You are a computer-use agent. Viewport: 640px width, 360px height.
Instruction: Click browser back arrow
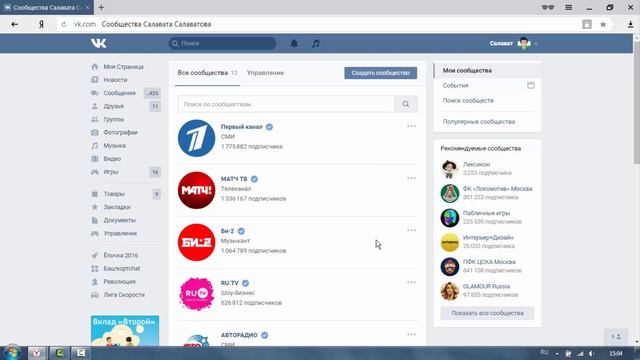point(15,24)
